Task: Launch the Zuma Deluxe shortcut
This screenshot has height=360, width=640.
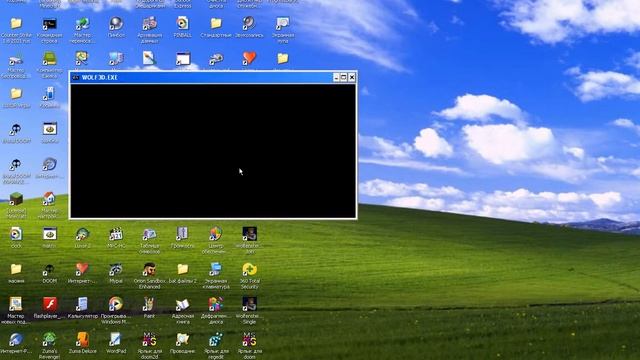Action: coord(82,339)
